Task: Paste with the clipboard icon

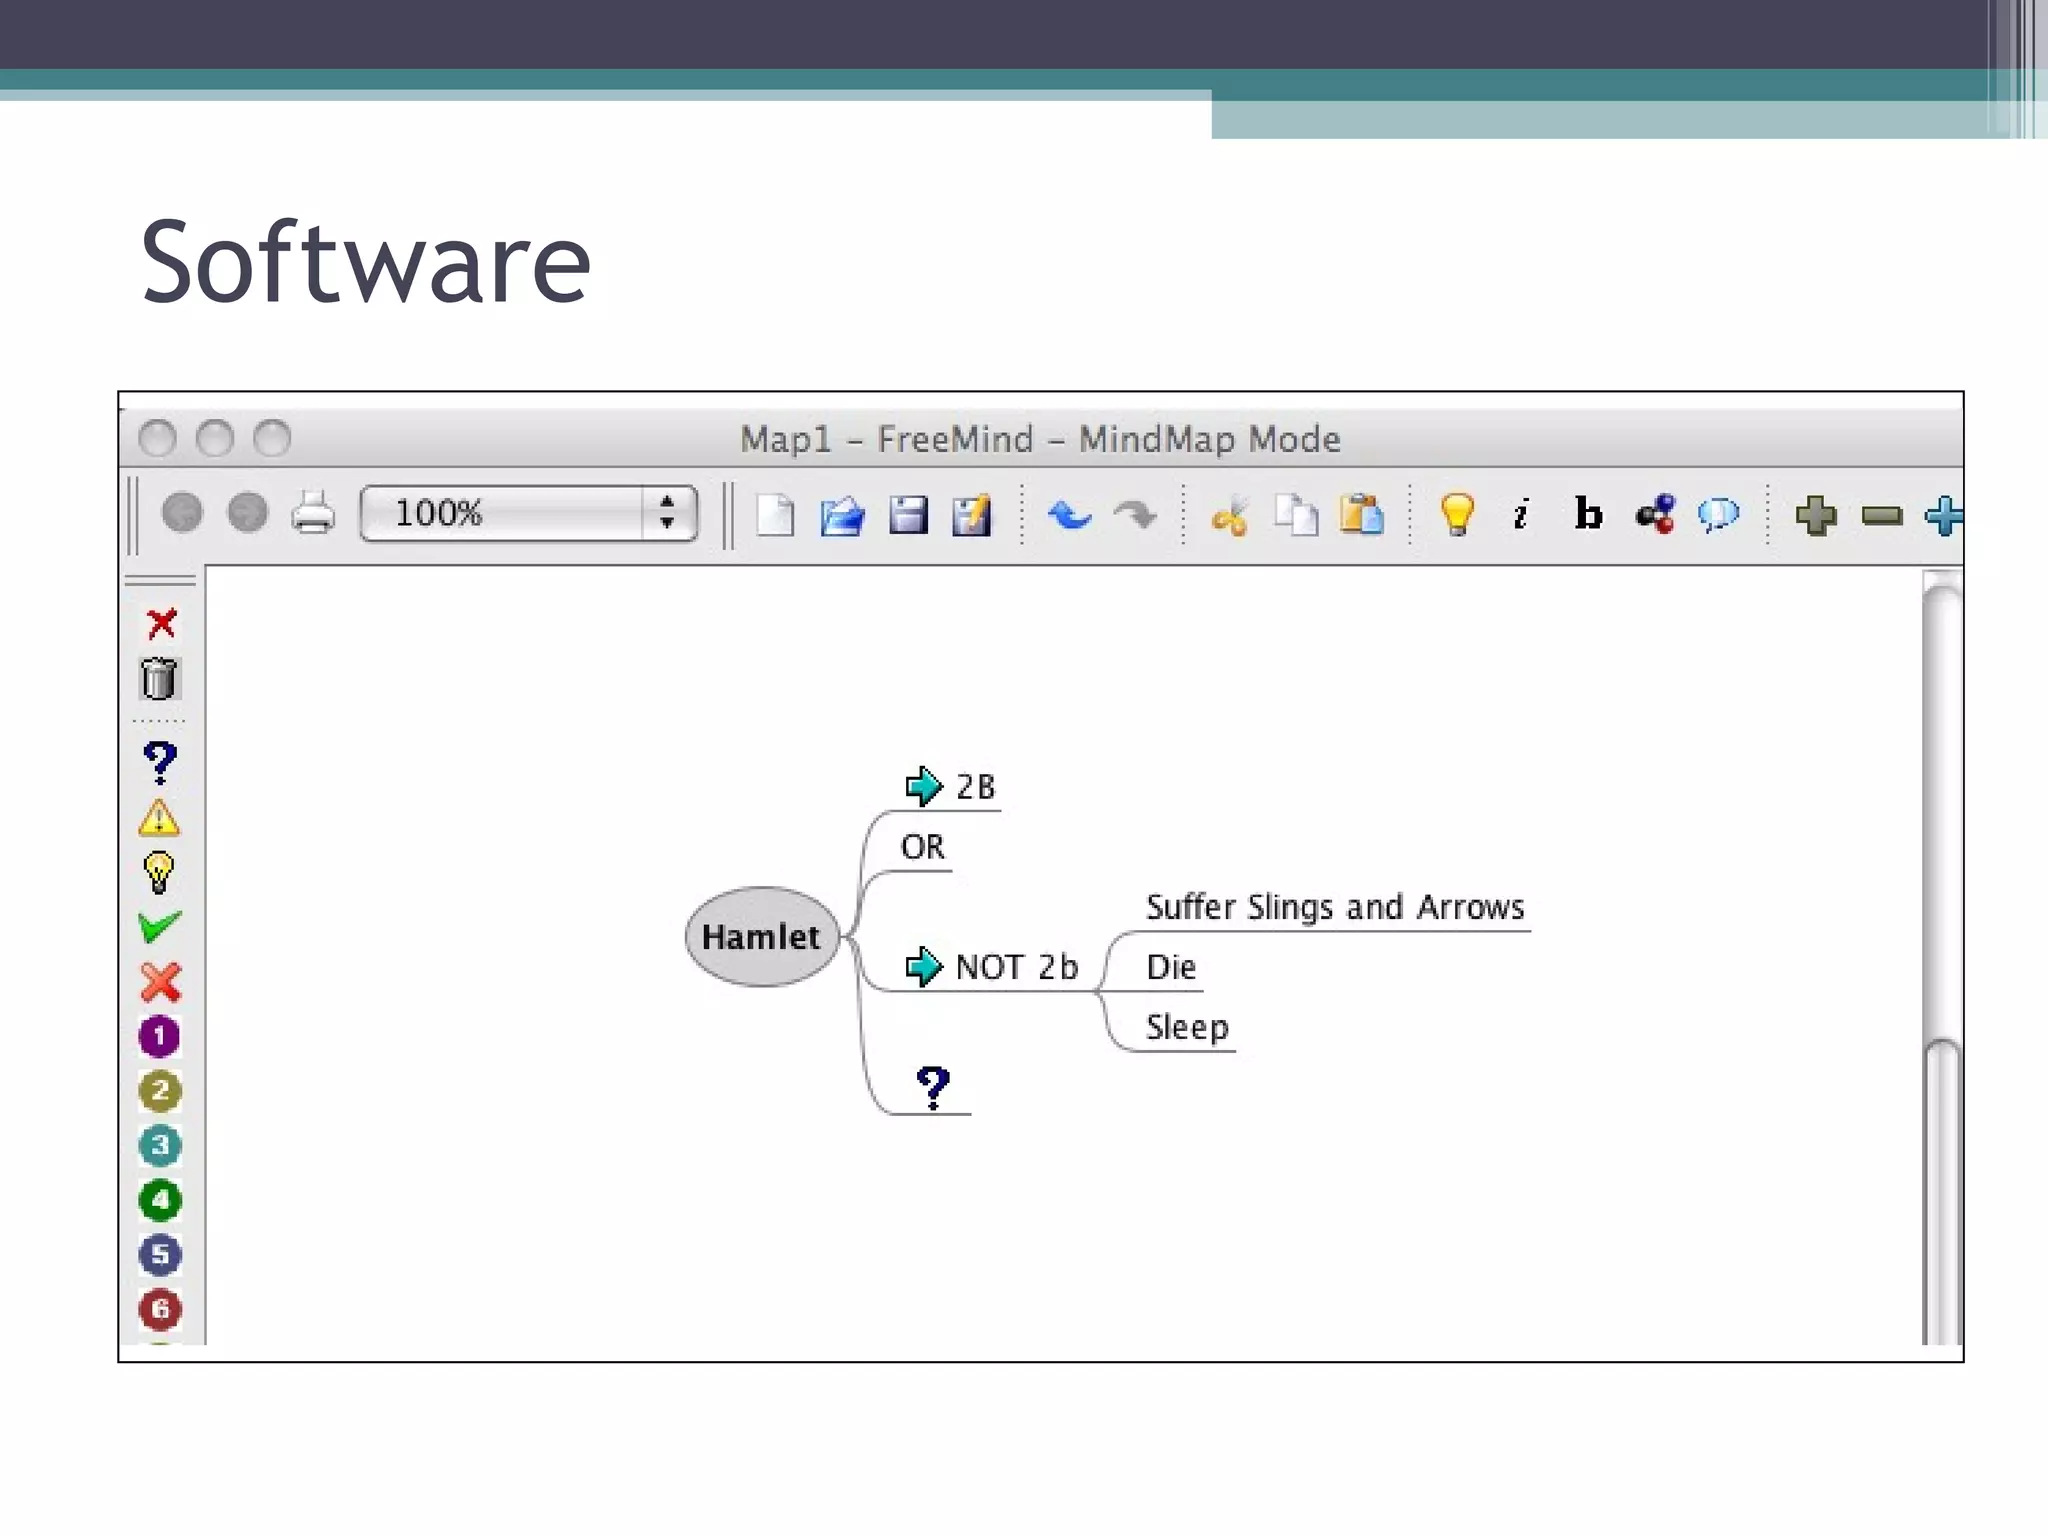Action: click(x=1362, y=515)
